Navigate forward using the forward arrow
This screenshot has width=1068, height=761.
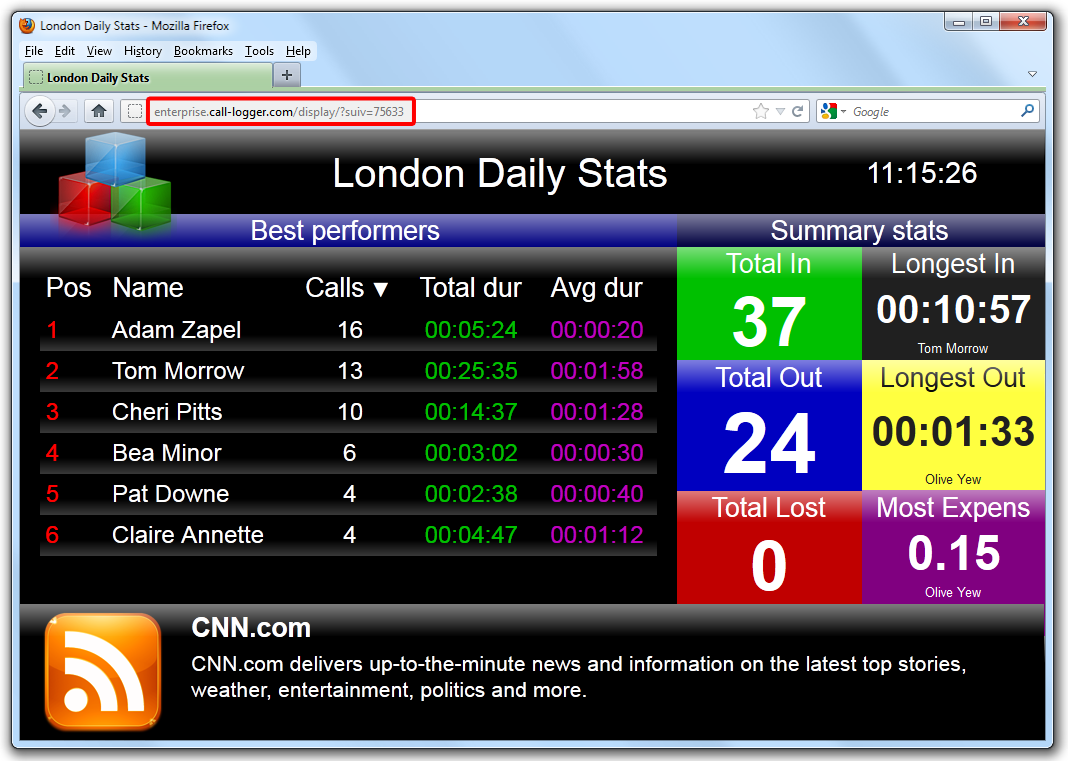(x=65, y=111)
